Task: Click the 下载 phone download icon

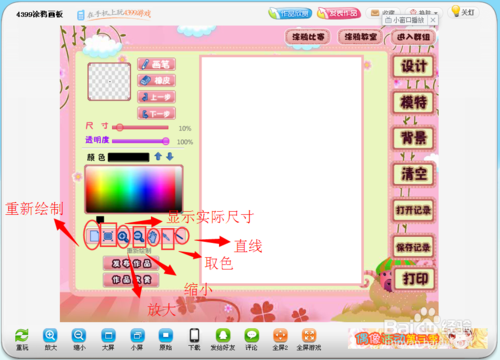Action: click(194, 335)
